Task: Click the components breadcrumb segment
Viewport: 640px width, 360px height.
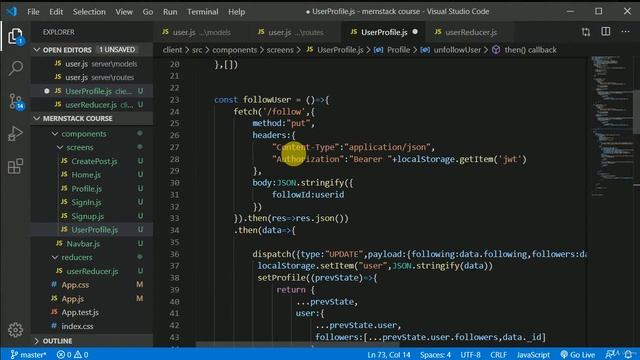Action: tap(234, 50)
